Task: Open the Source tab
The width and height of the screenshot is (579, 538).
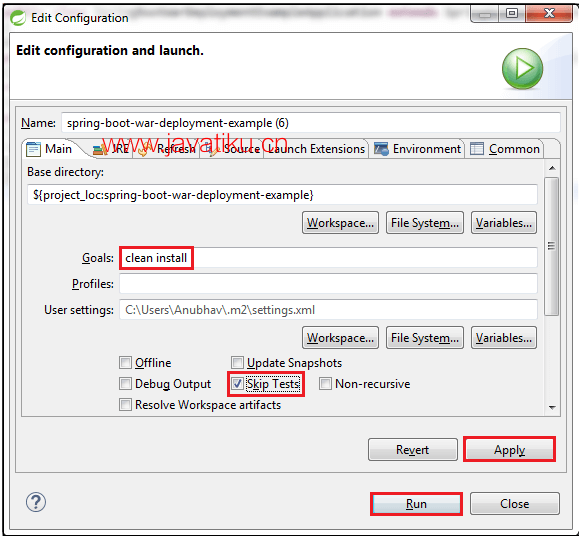Action: pos(233,149)
